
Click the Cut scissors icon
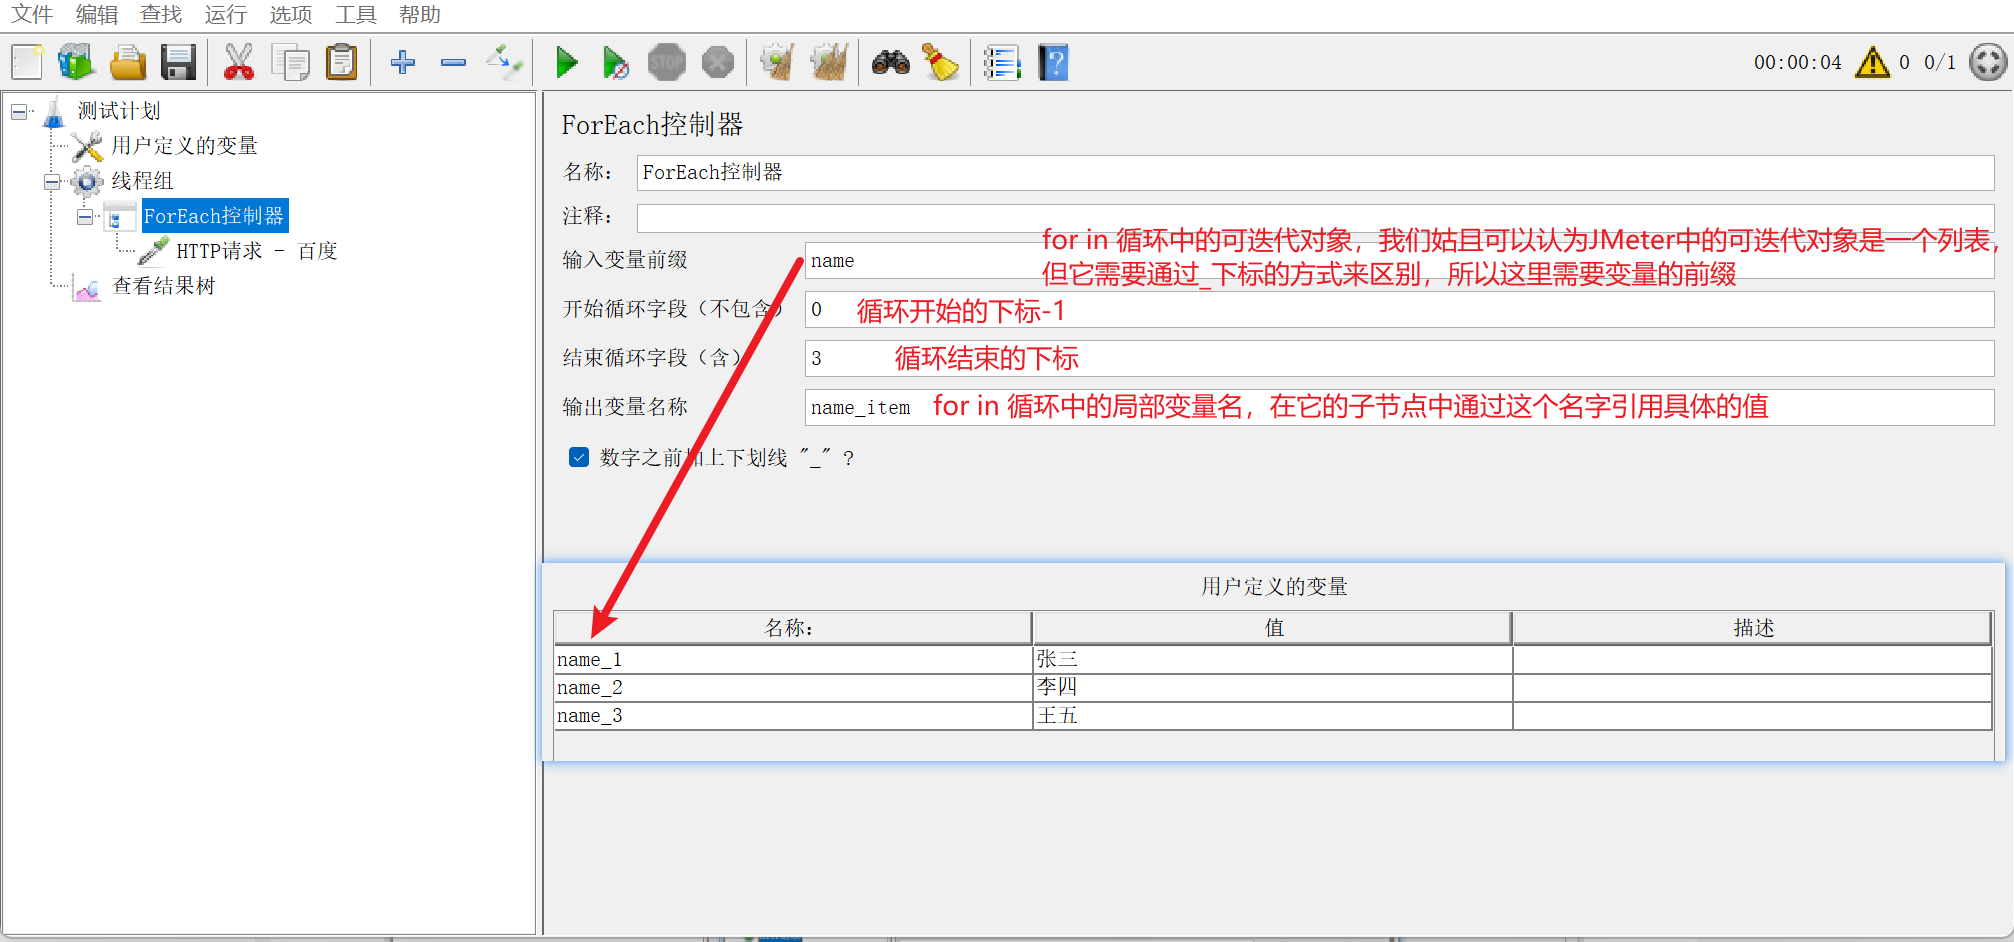coord(238,62)
